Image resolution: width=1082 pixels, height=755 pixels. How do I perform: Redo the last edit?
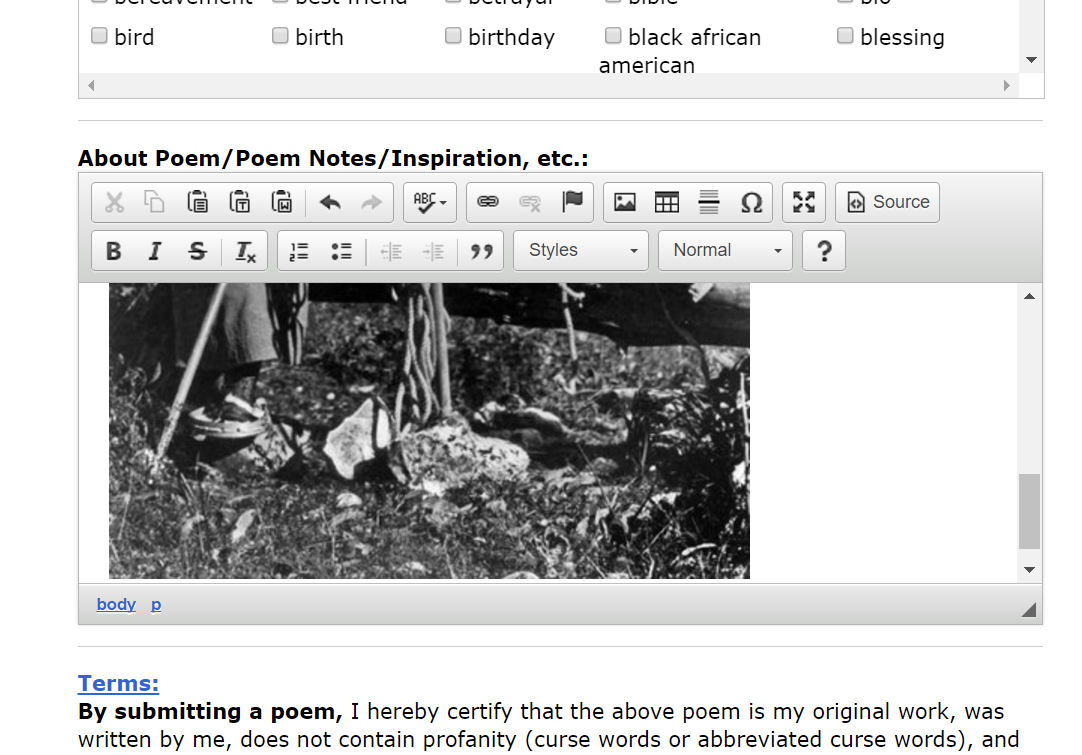[x=372, y=202]
